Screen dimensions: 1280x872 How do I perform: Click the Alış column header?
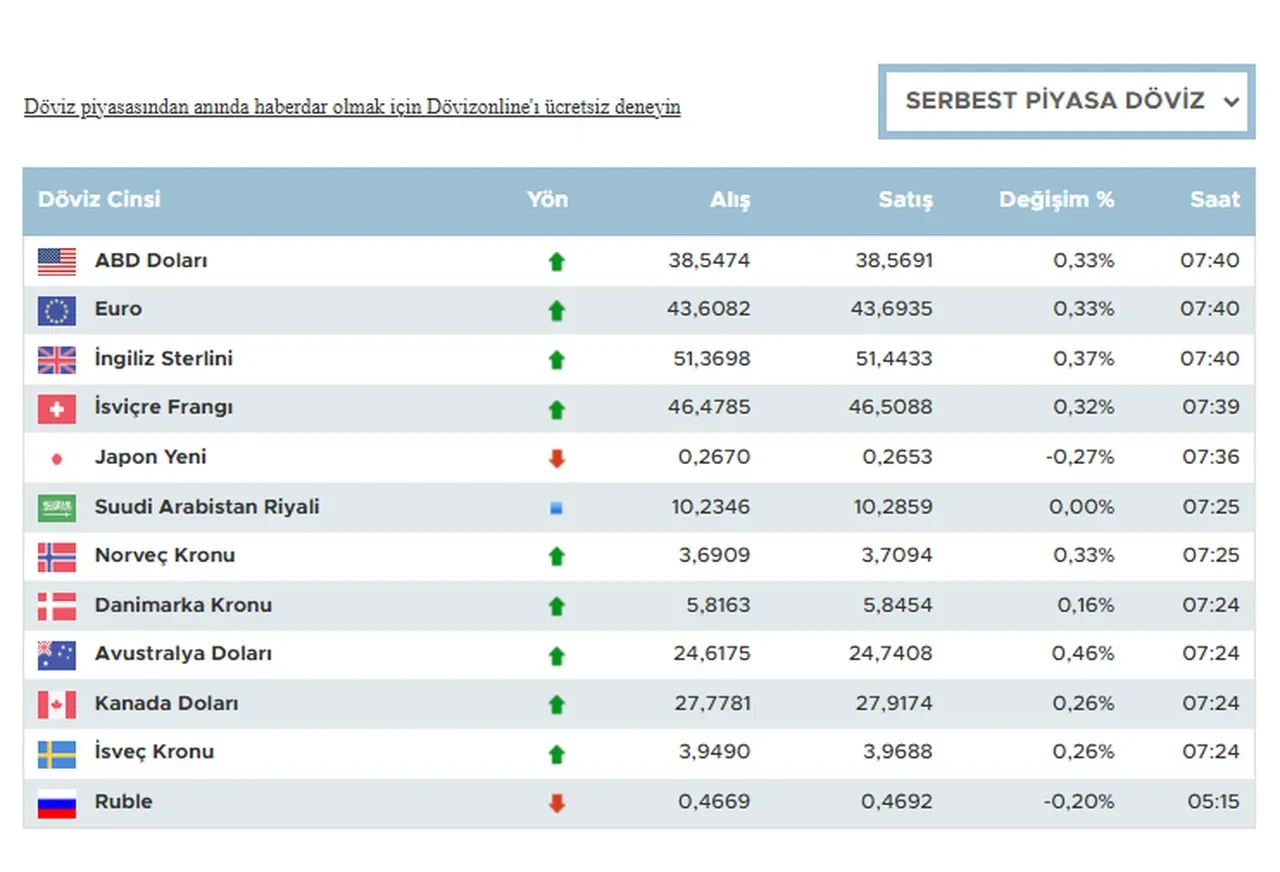coord(730,200)
